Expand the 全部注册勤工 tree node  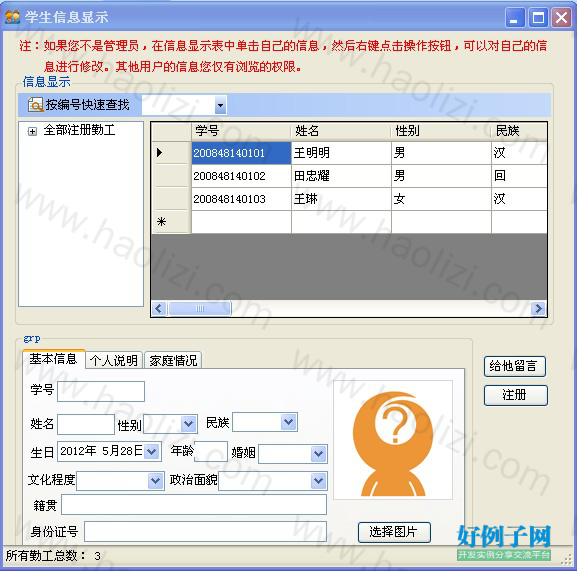coord(32,131)
